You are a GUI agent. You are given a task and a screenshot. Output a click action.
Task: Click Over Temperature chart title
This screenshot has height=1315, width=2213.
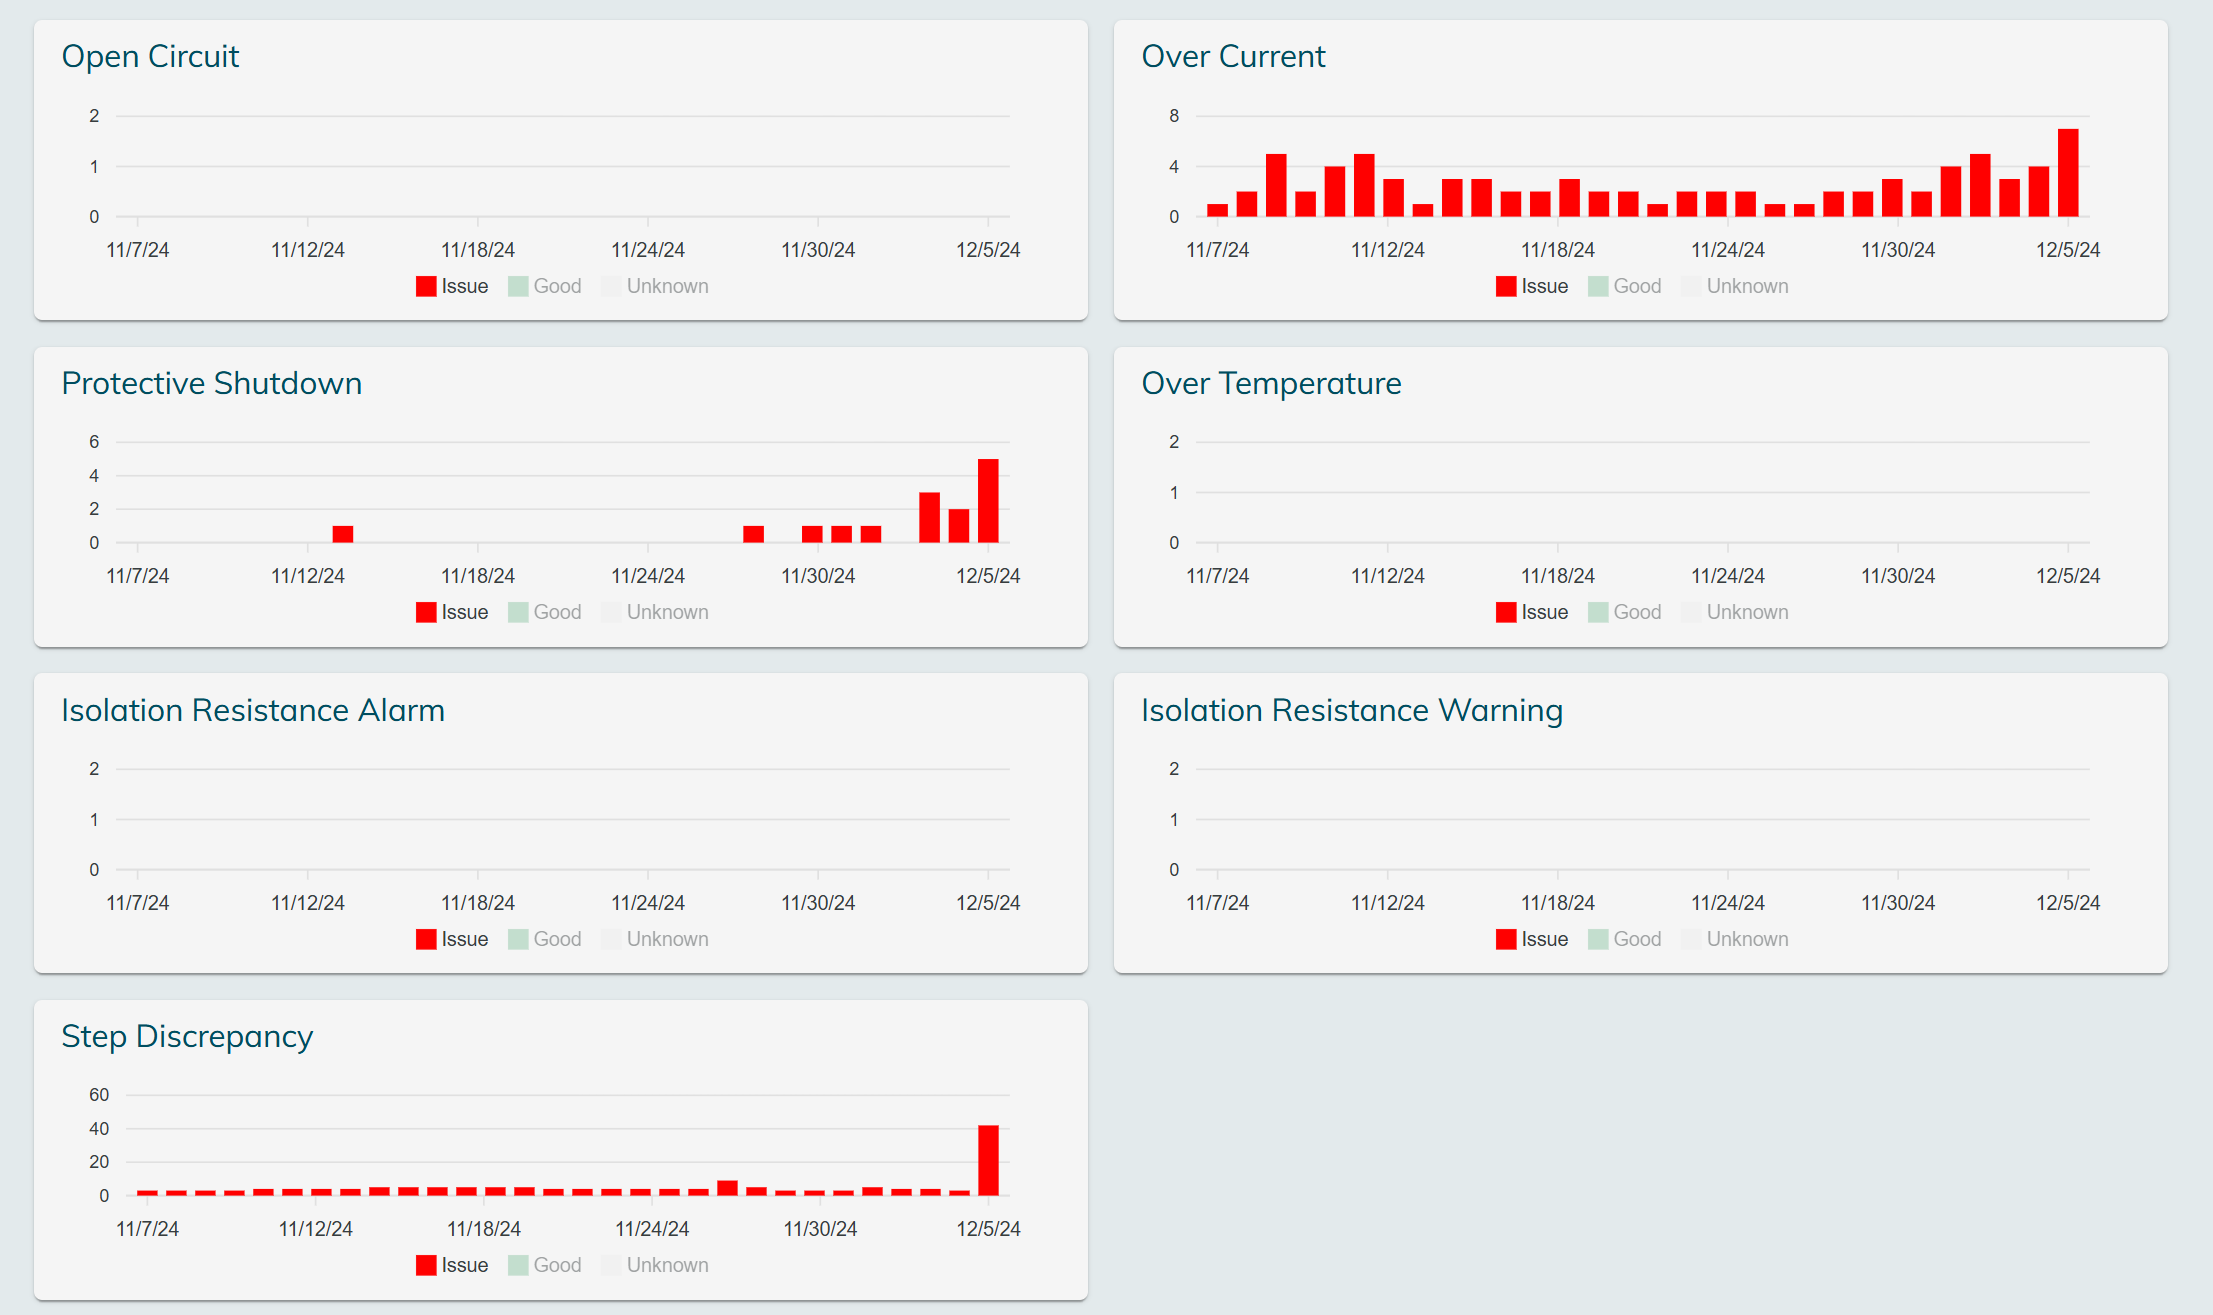pos(1271,383)
